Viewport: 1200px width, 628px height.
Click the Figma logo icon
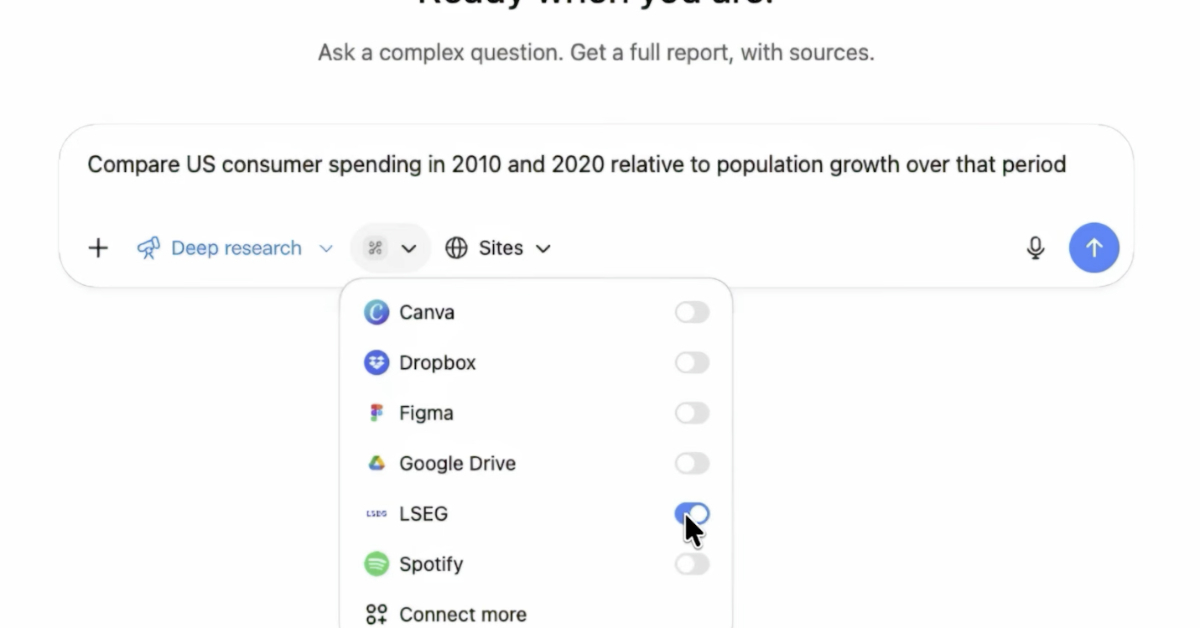point(376,413)
